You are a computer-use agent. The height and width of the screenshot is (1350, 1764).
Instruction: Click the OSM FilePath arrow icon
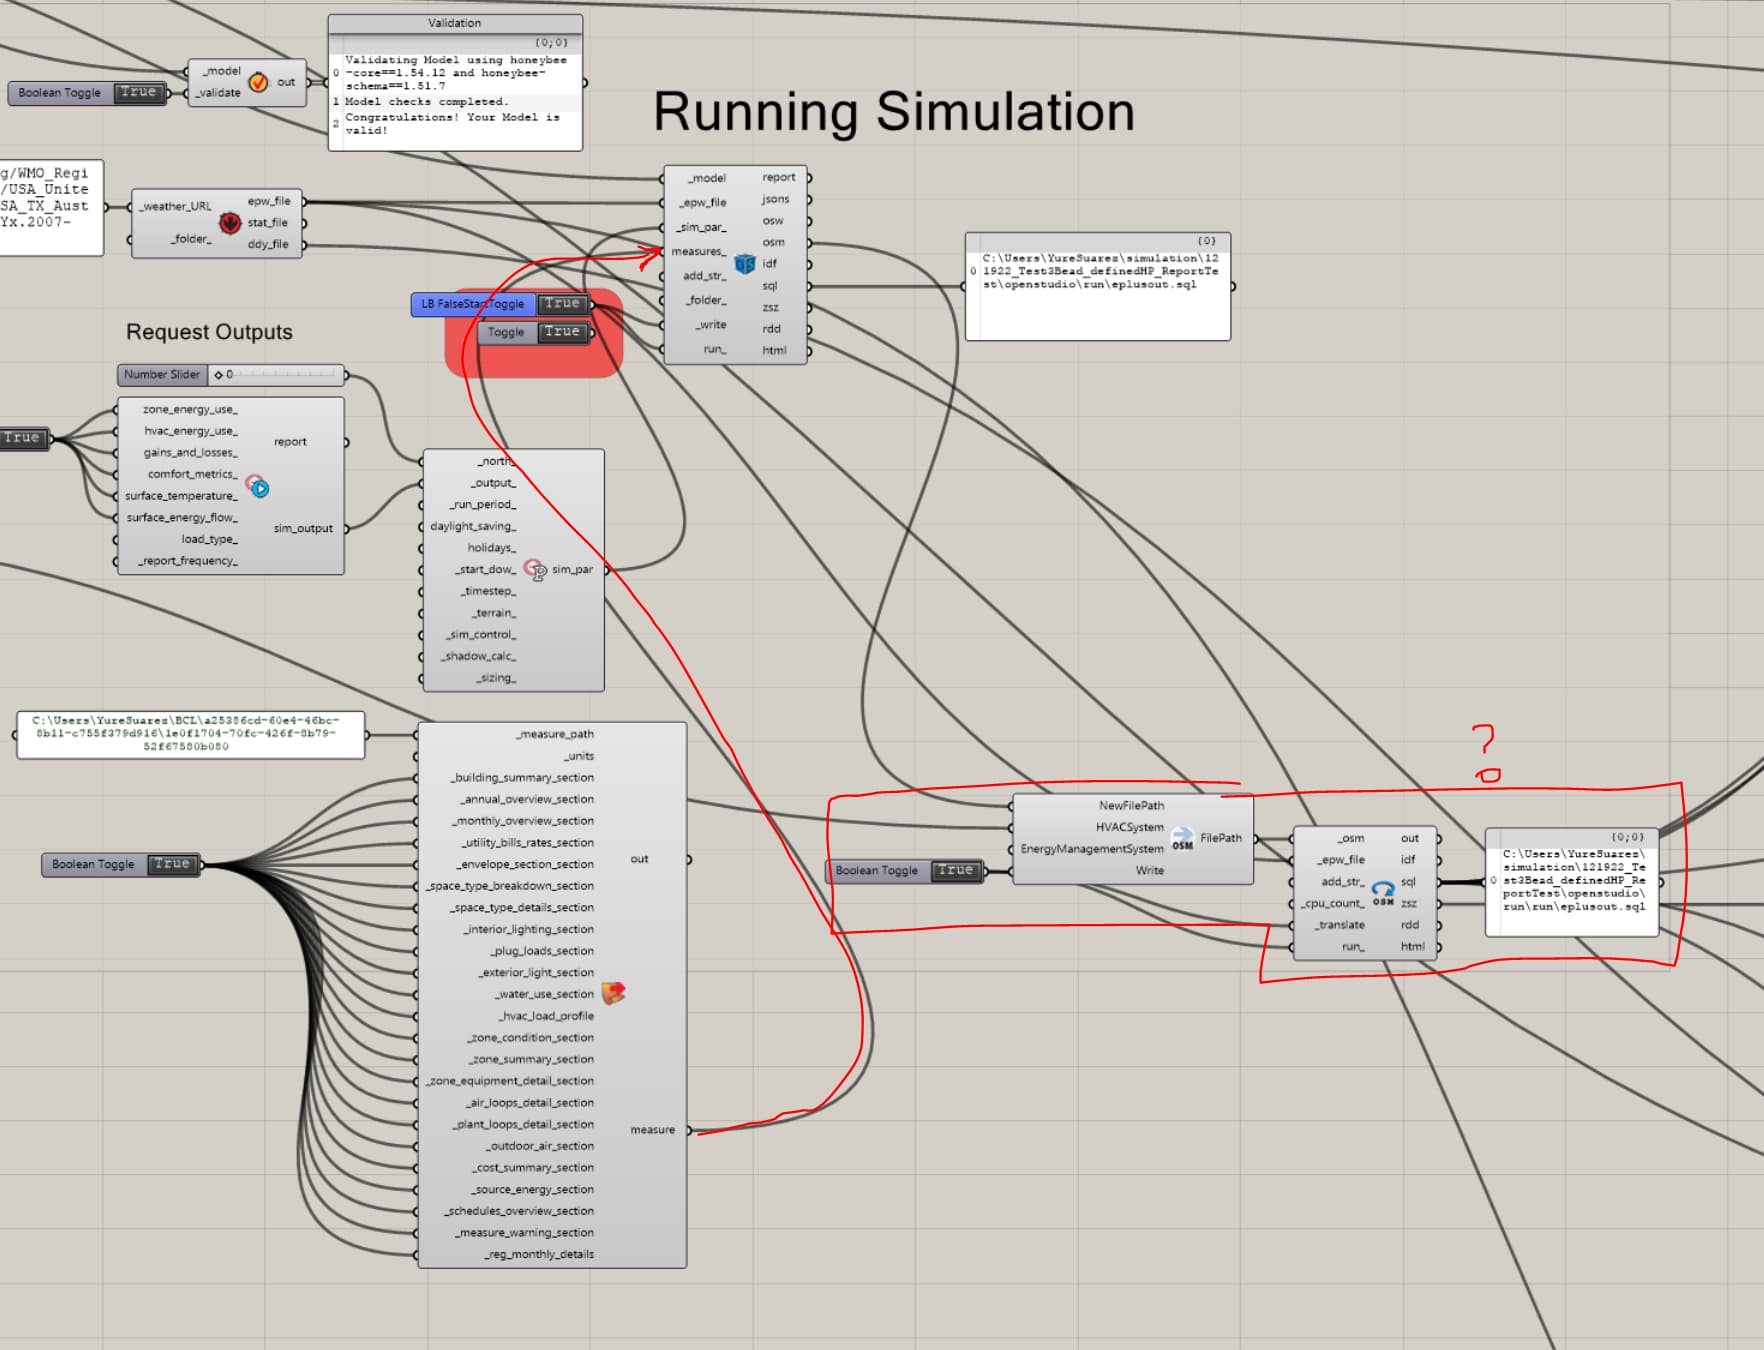1182,838
